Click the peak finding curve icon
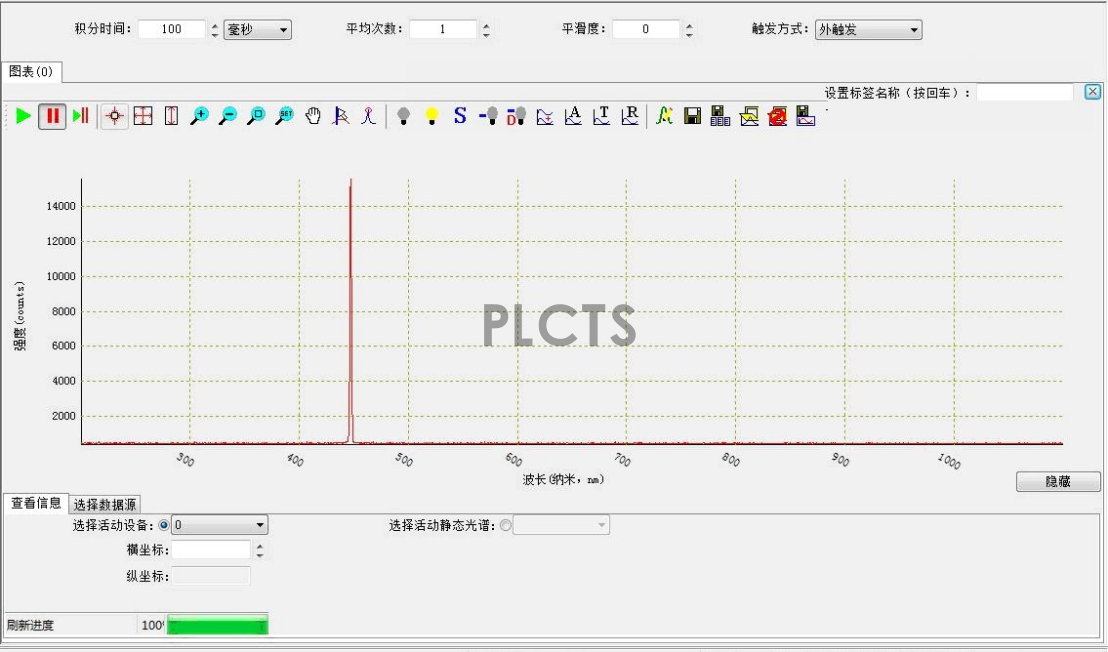The image size is (1108, 652). coord(368,116)
